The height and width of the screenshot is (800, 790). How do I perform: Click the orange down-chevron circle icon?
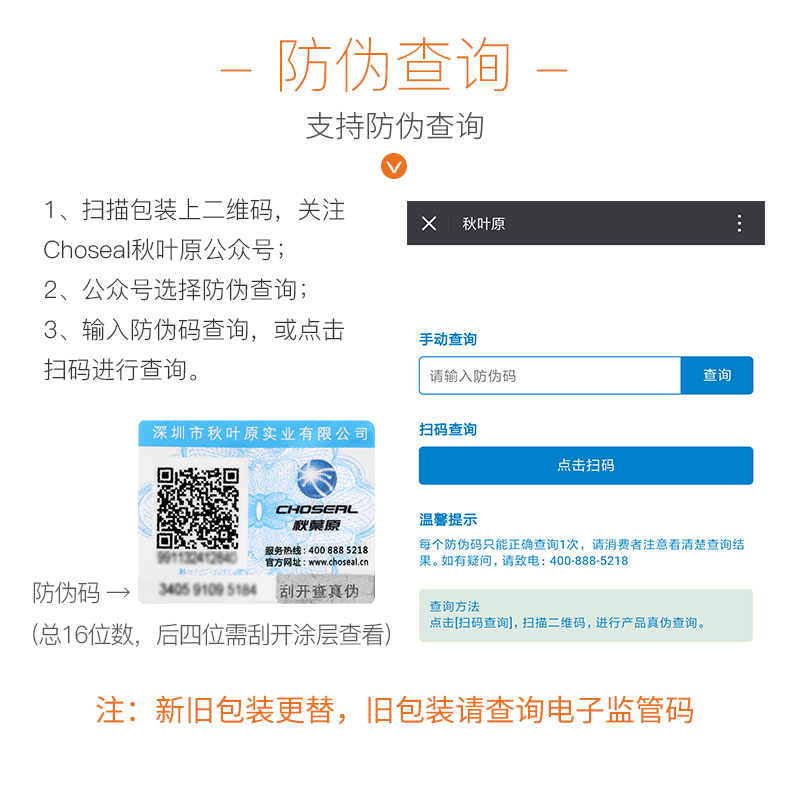click(x=394, y=166)
